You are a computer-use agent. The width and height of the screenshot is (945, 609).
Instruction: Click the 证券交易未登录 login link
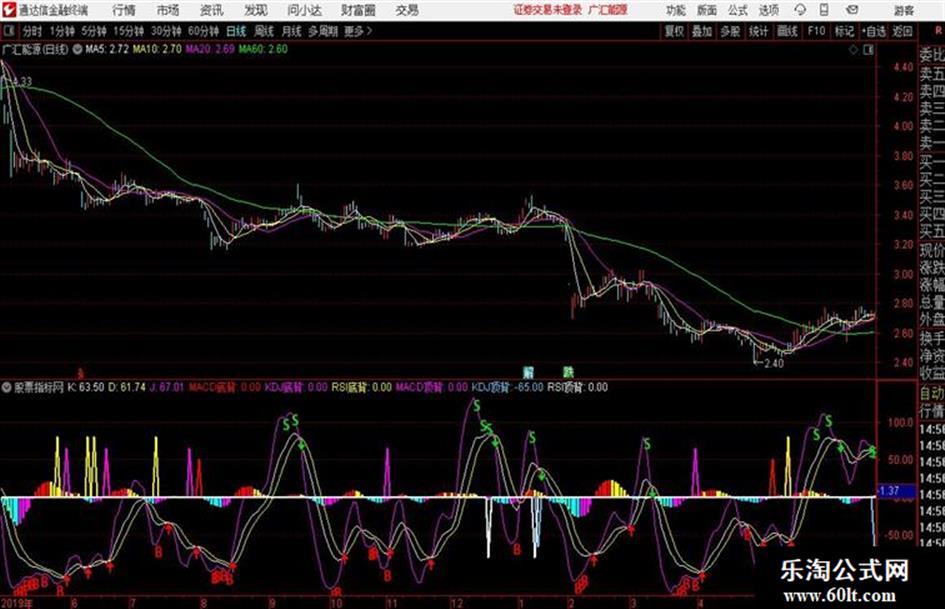point(548,10)
